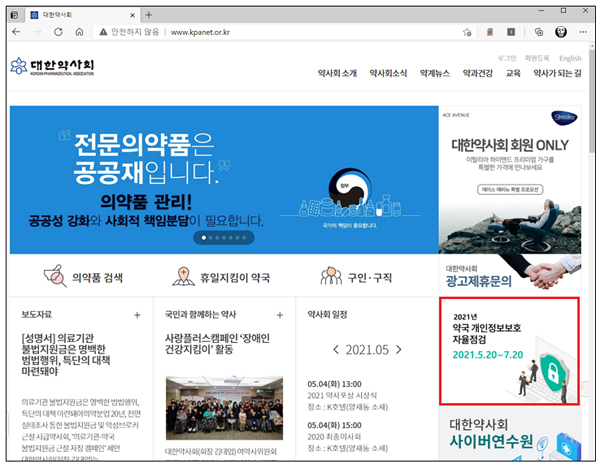Click the 휴일지킴이 약국 map icon
The height and width of the screenshot is (468, 600).
coord(183,276)
